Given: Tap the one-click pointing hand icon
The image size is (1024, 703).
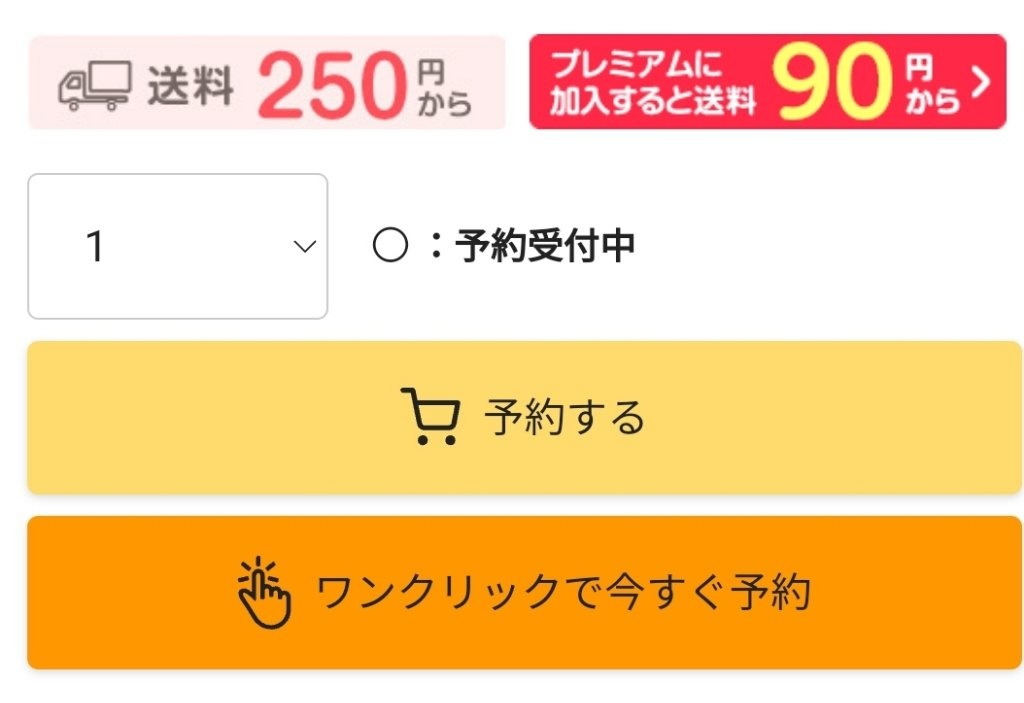Looking at the screenshot, I should [x=264, y=593].
